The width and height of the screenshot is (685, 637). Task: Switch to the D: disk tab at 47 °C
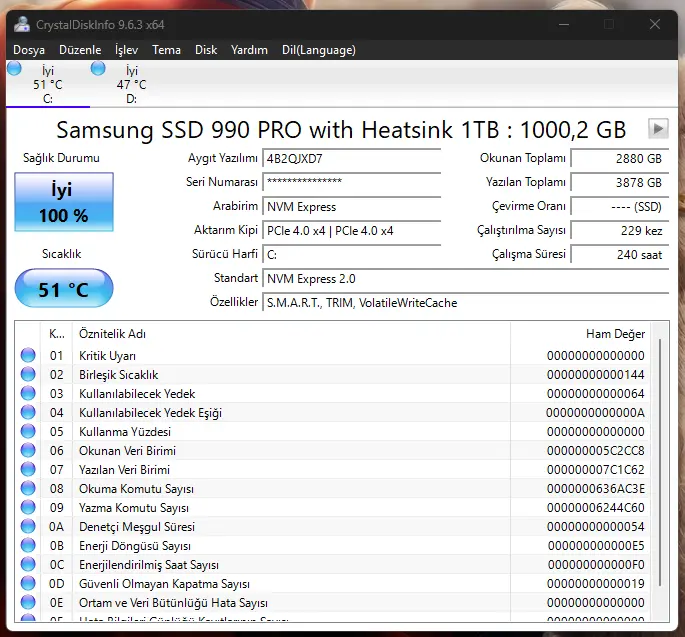[x=131, y=84]
